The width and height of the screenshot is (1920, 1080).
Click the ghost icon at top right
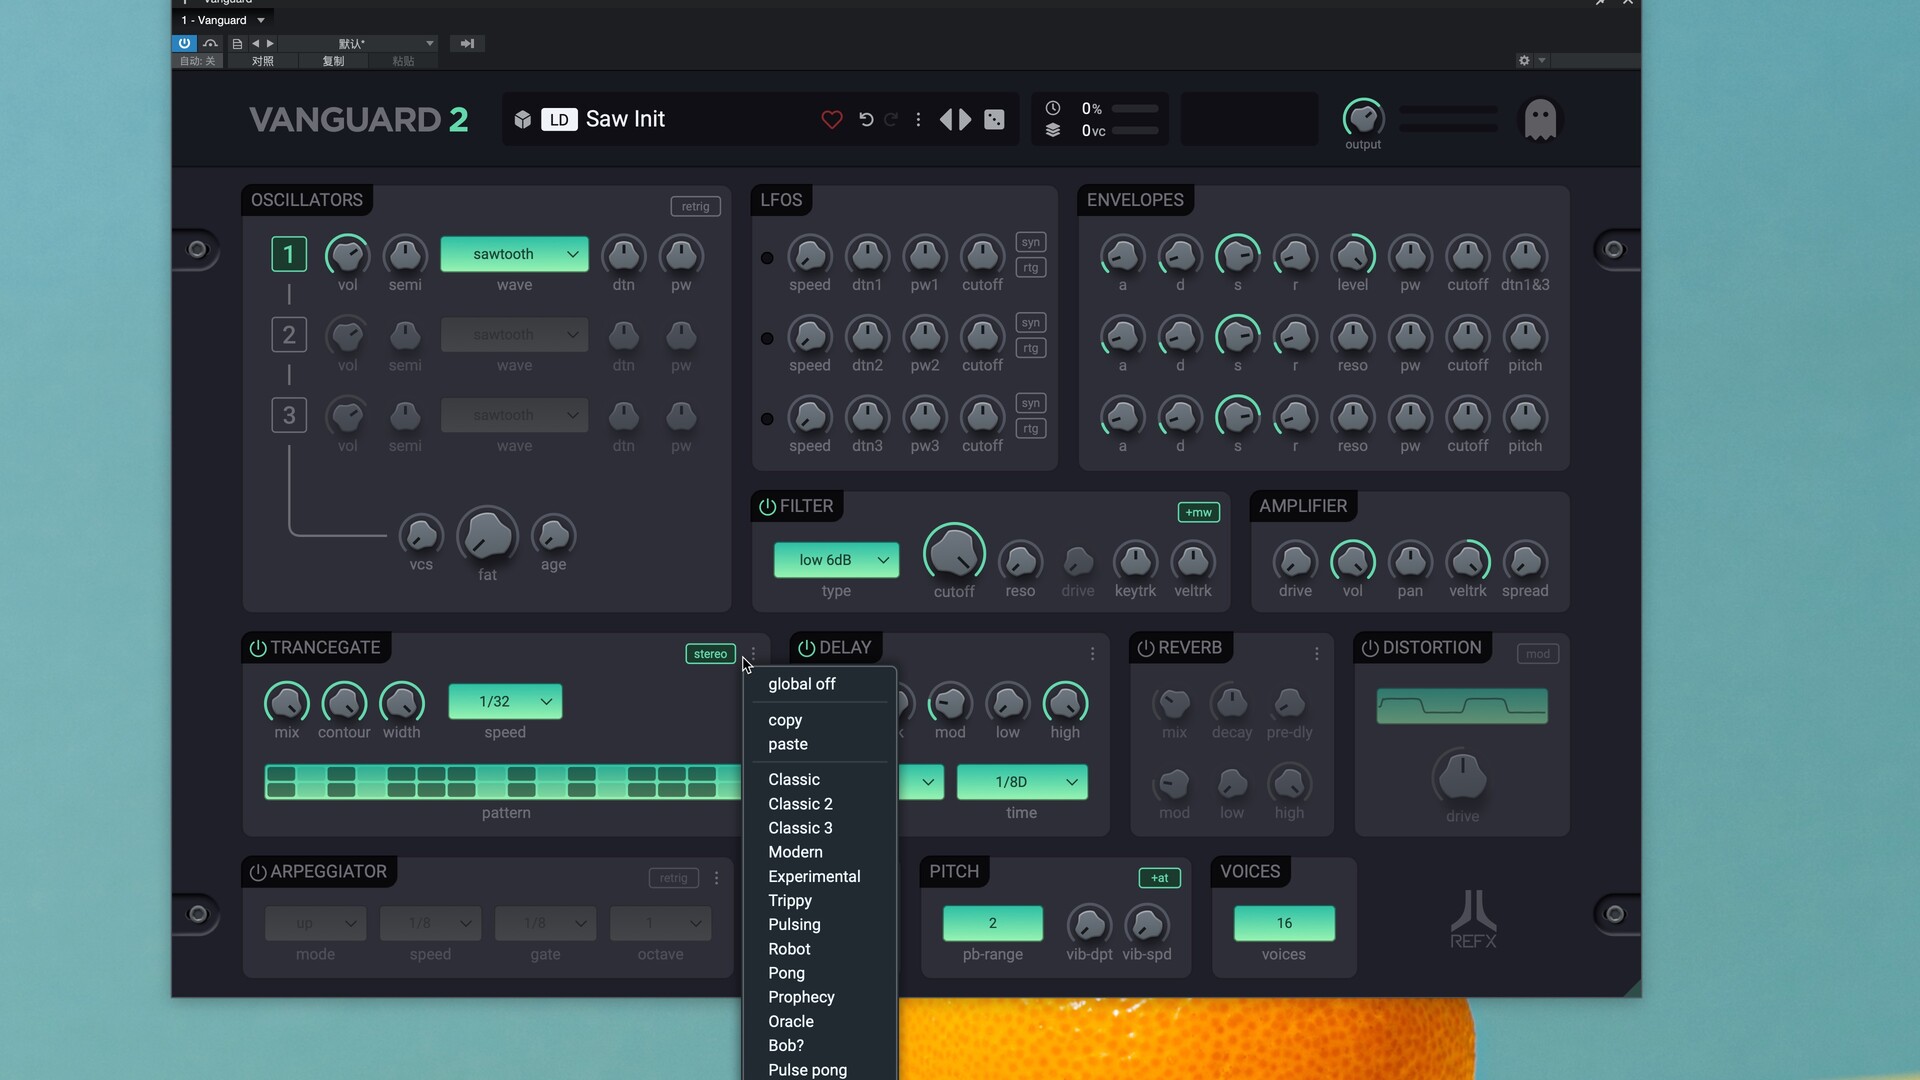pyautogui.click(x=1540, y=120)
